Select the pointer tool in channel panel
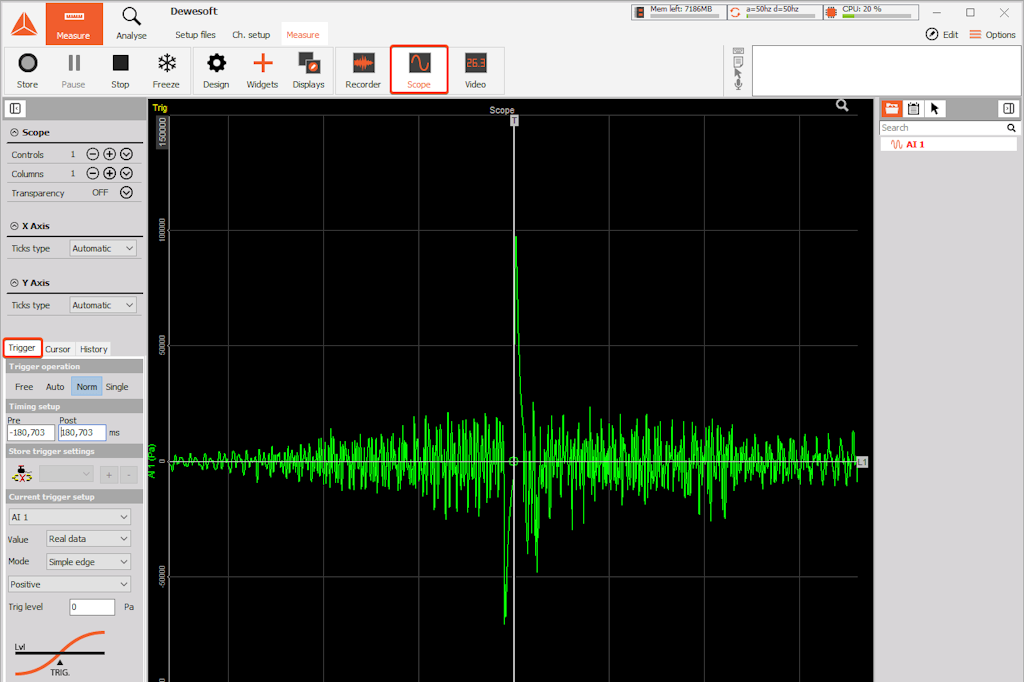1024x682 pixels. pos(935,108)
